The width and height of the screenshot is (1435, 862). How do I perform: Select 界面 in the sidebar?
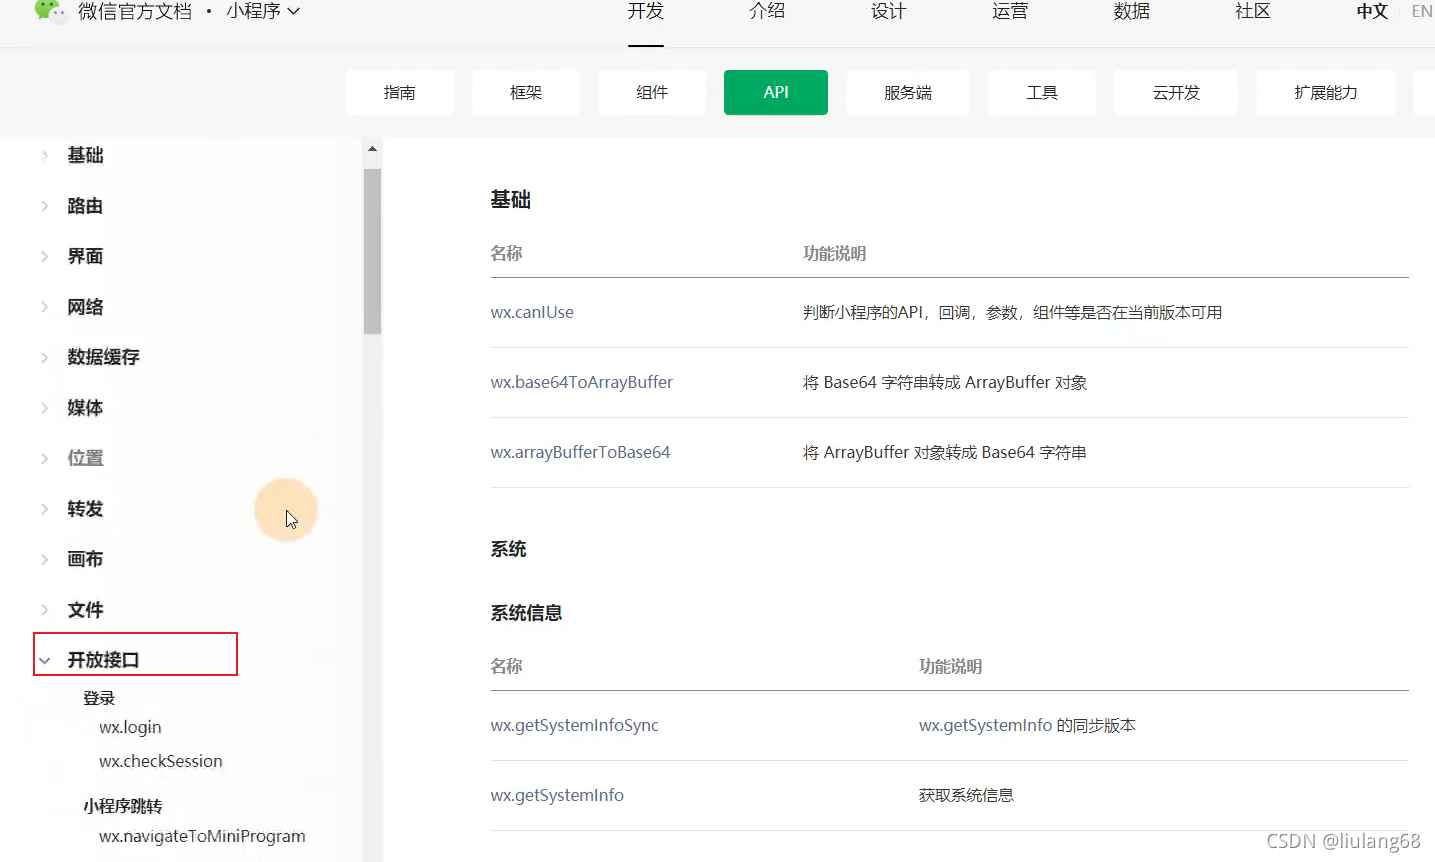85,256
